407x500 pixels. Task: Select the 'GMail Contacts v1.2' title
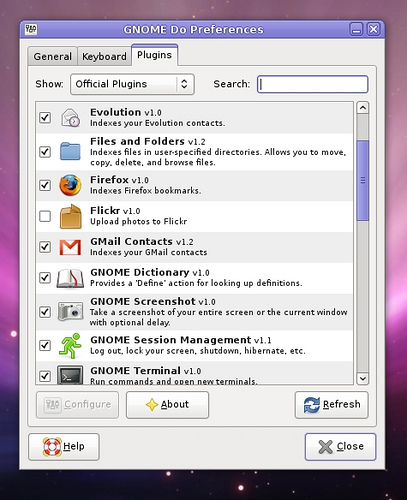[x=142, y=241]
